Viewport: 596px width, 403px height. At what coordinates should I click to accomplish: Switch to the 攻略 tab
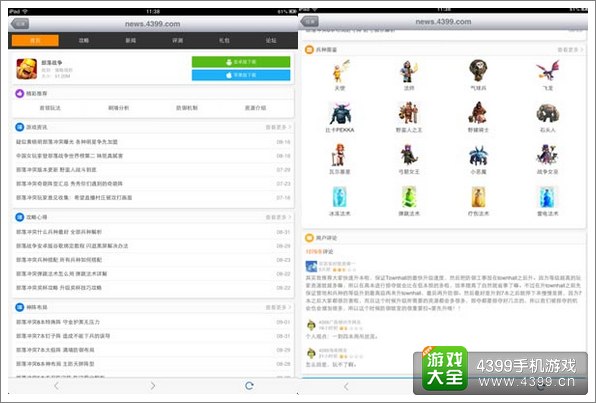(84, 40)
